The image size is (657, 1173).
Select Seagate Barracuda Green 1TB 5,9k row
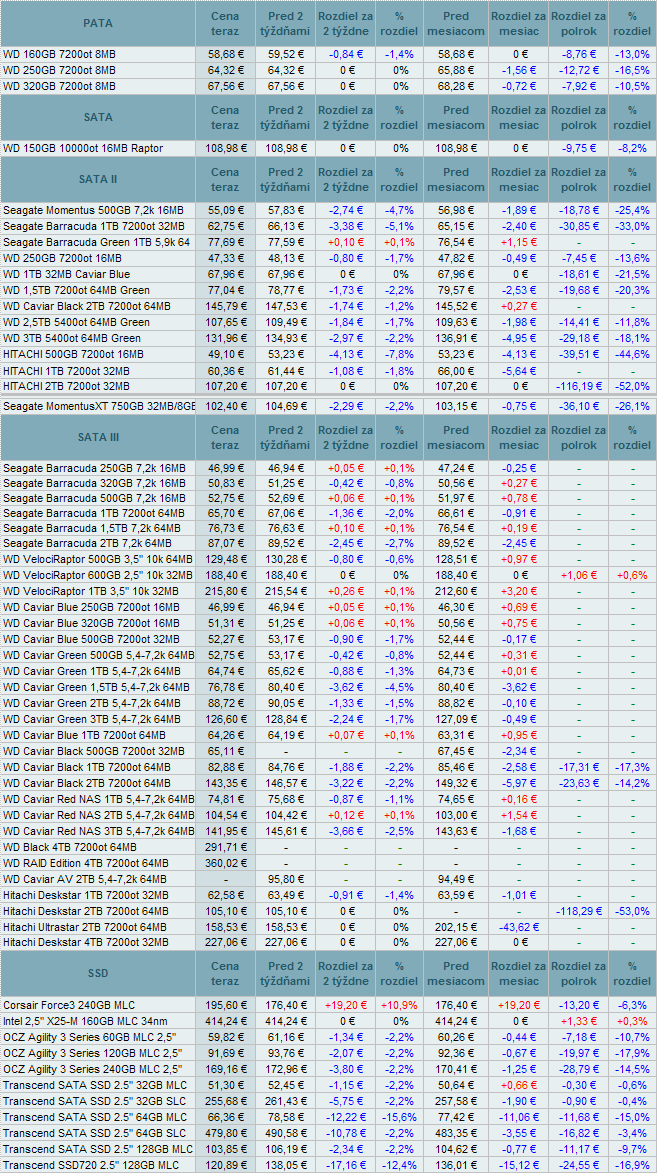click(97, 242)
